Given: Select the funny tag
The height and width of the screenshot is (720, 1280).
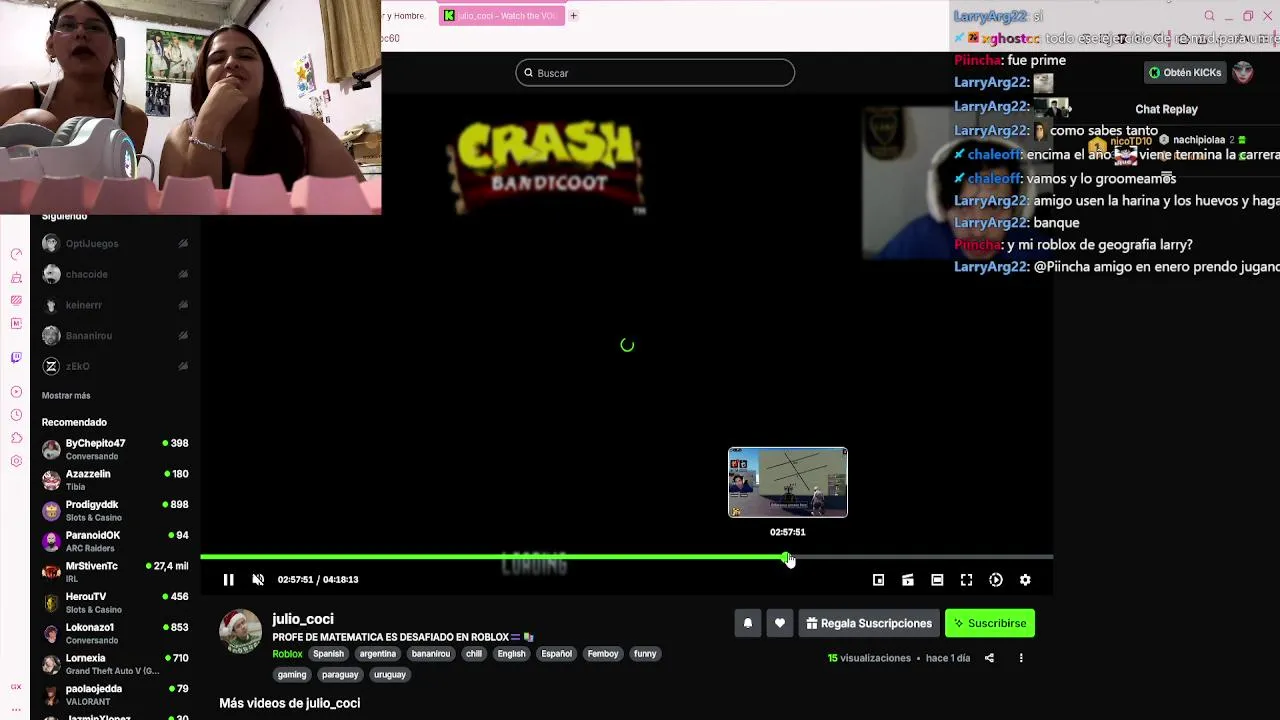Looking at the screenshot, I should tap(645, 654).
